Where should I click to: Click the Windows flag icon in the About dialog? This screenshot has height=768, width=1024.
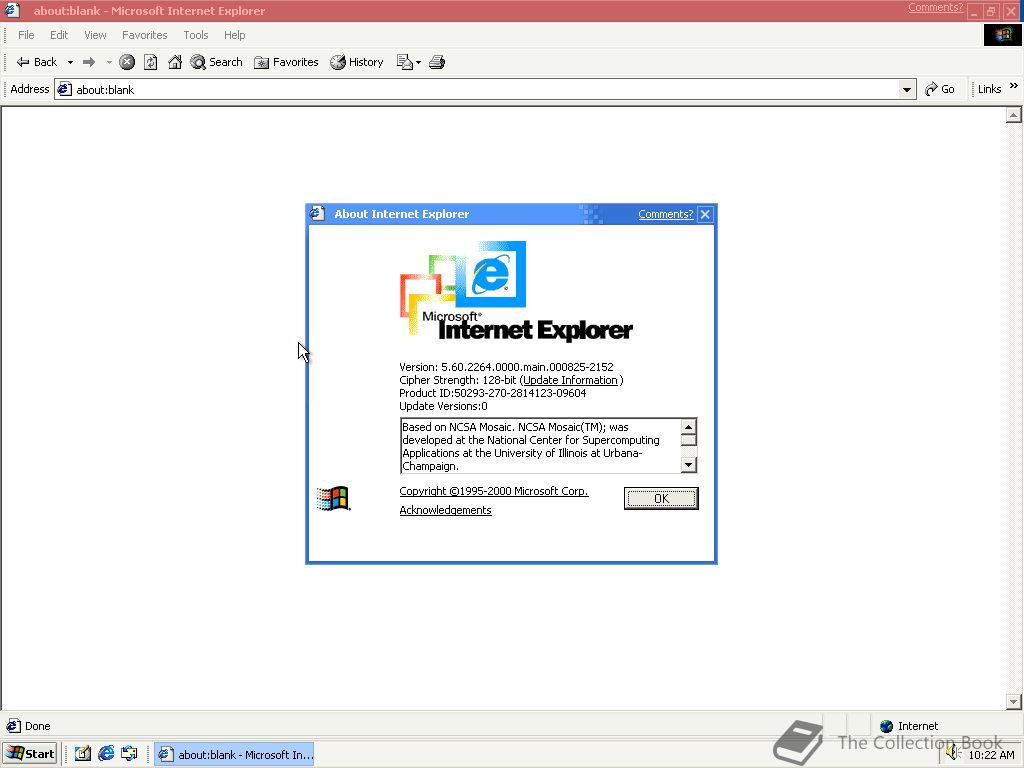pyautogui.click(x=333, y=499)
